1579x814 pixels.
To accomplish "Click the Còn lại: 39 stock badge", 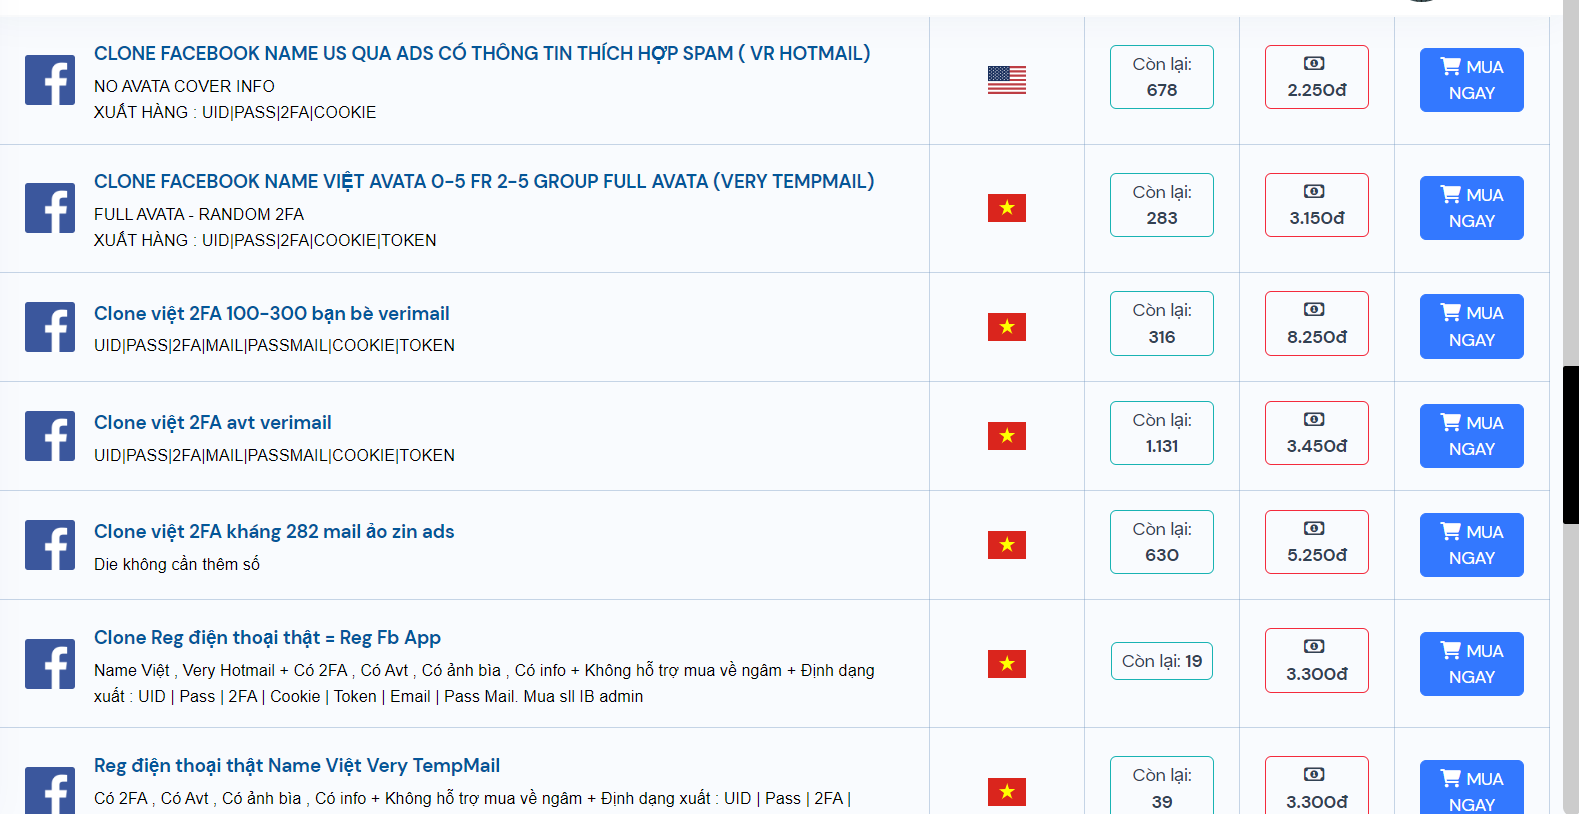I will [x=1162, y=786].
